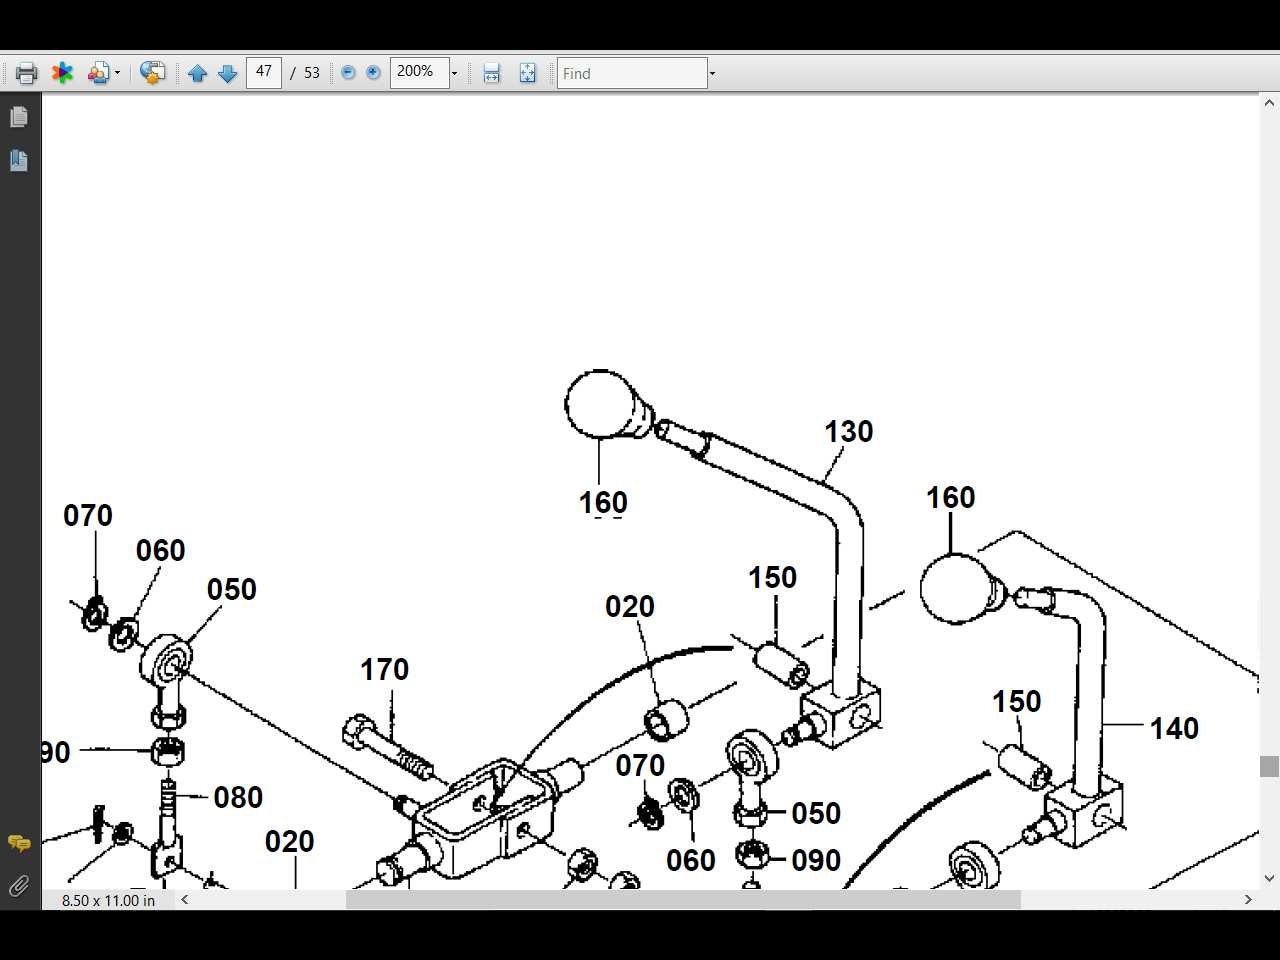This screenshot has height=960, width=1280.
Task: Go to the previous page
Action: [197, 72]
